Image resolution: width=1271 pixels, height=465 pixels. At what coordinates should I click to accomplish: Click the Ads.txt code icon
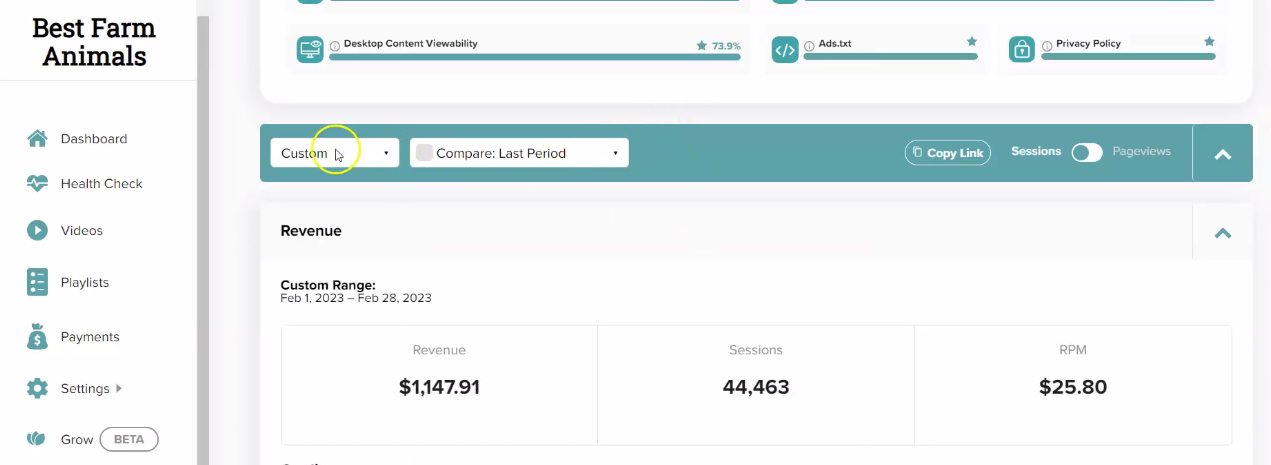tap(785, 50)
